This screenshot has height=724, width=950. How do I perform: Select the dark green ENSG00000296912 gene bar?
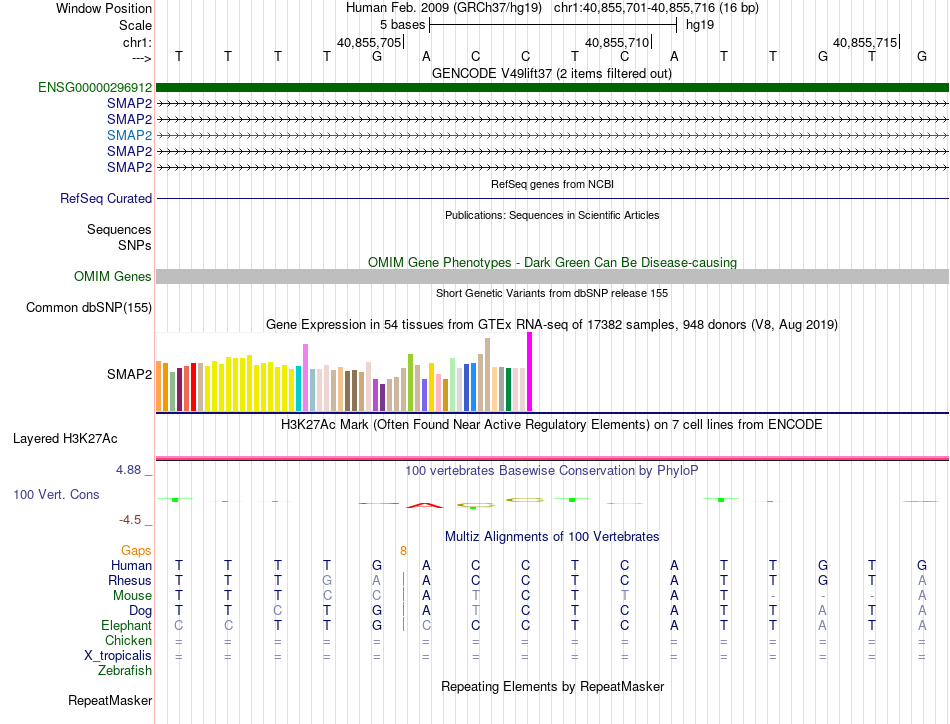click(x=552, y=87)
